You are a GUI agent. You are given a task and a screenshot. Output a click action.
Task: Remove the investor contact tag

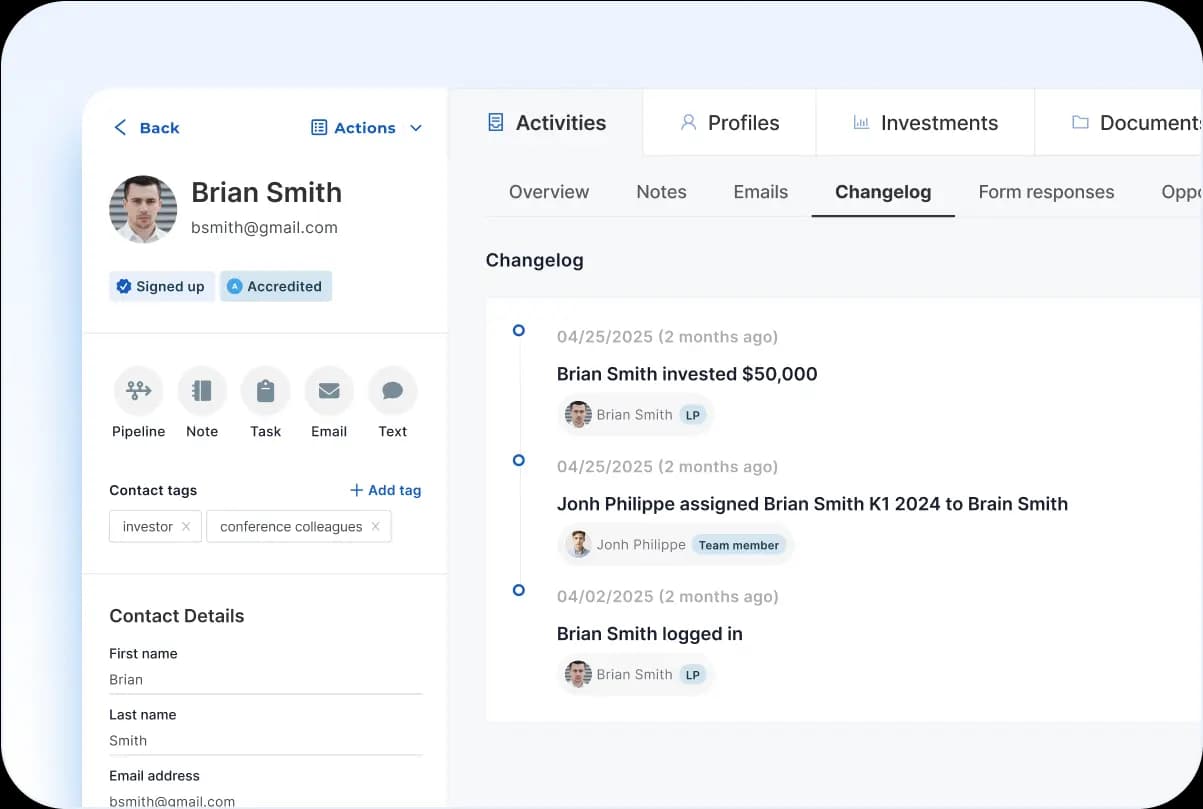(186, 527)
